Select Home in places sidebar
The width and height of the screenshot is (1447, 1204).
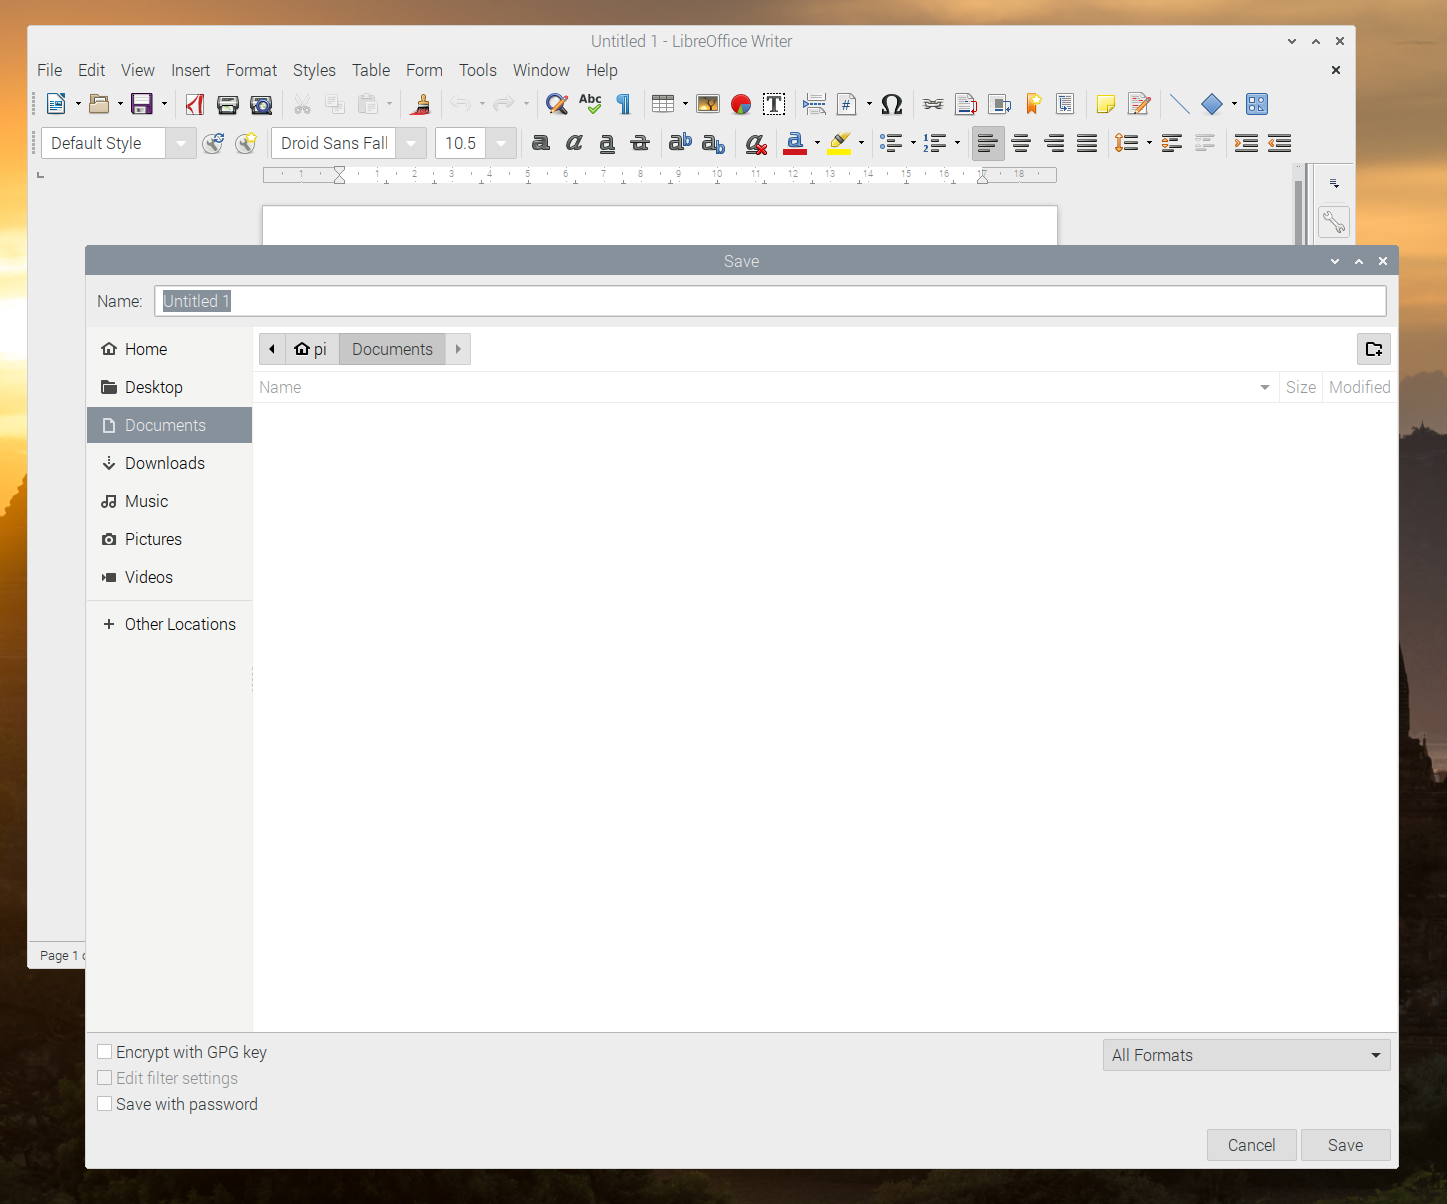coord(169,349)
